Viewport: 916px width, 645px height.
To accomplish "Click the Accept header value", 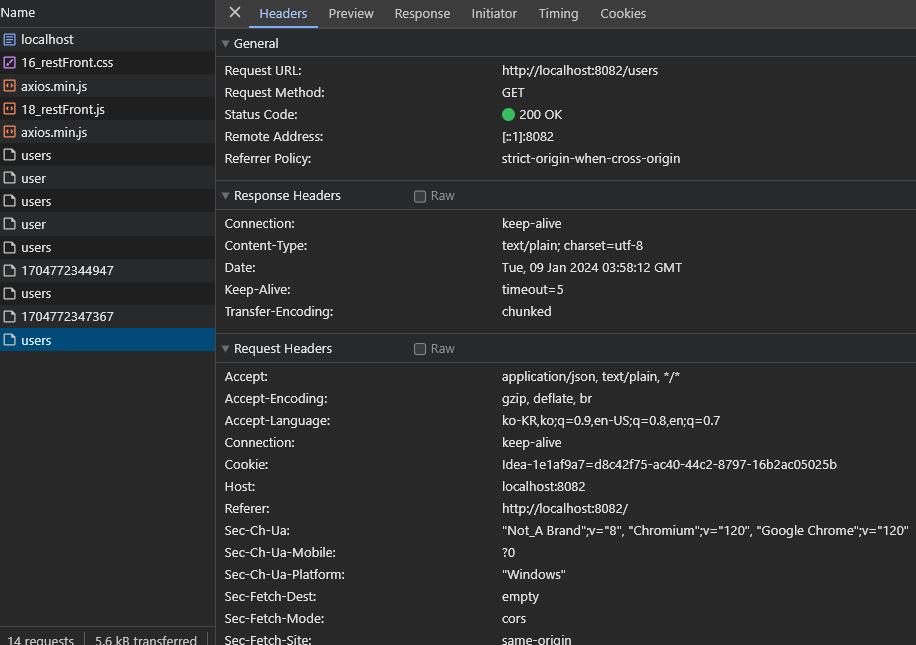I will pyautogui.click(x=591, y=377).
